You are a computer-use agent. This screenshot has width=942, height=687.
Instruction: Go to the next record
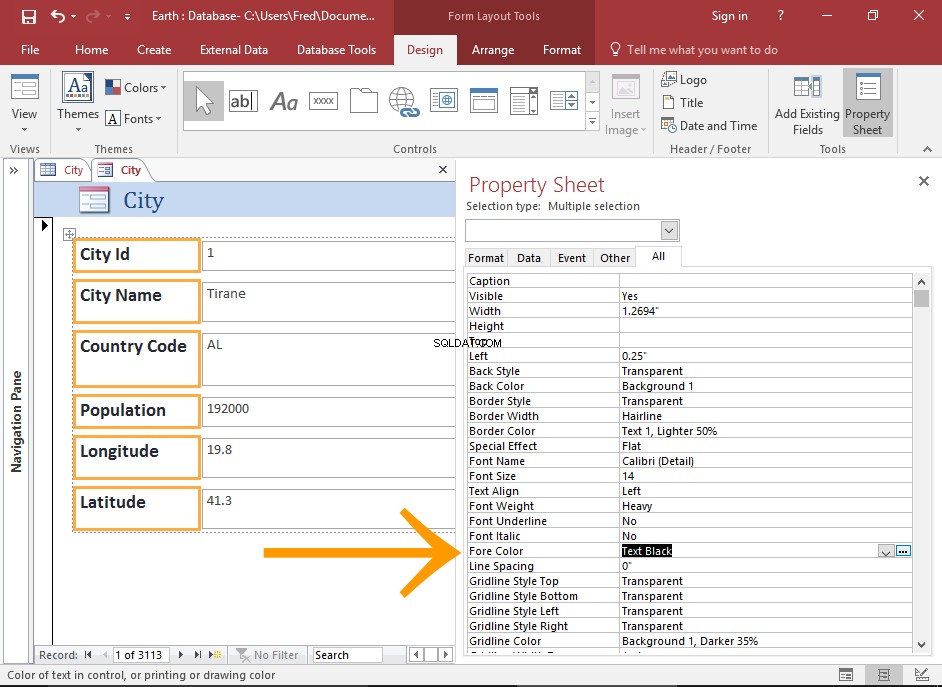pyautogui.click(x=181, y=655)
